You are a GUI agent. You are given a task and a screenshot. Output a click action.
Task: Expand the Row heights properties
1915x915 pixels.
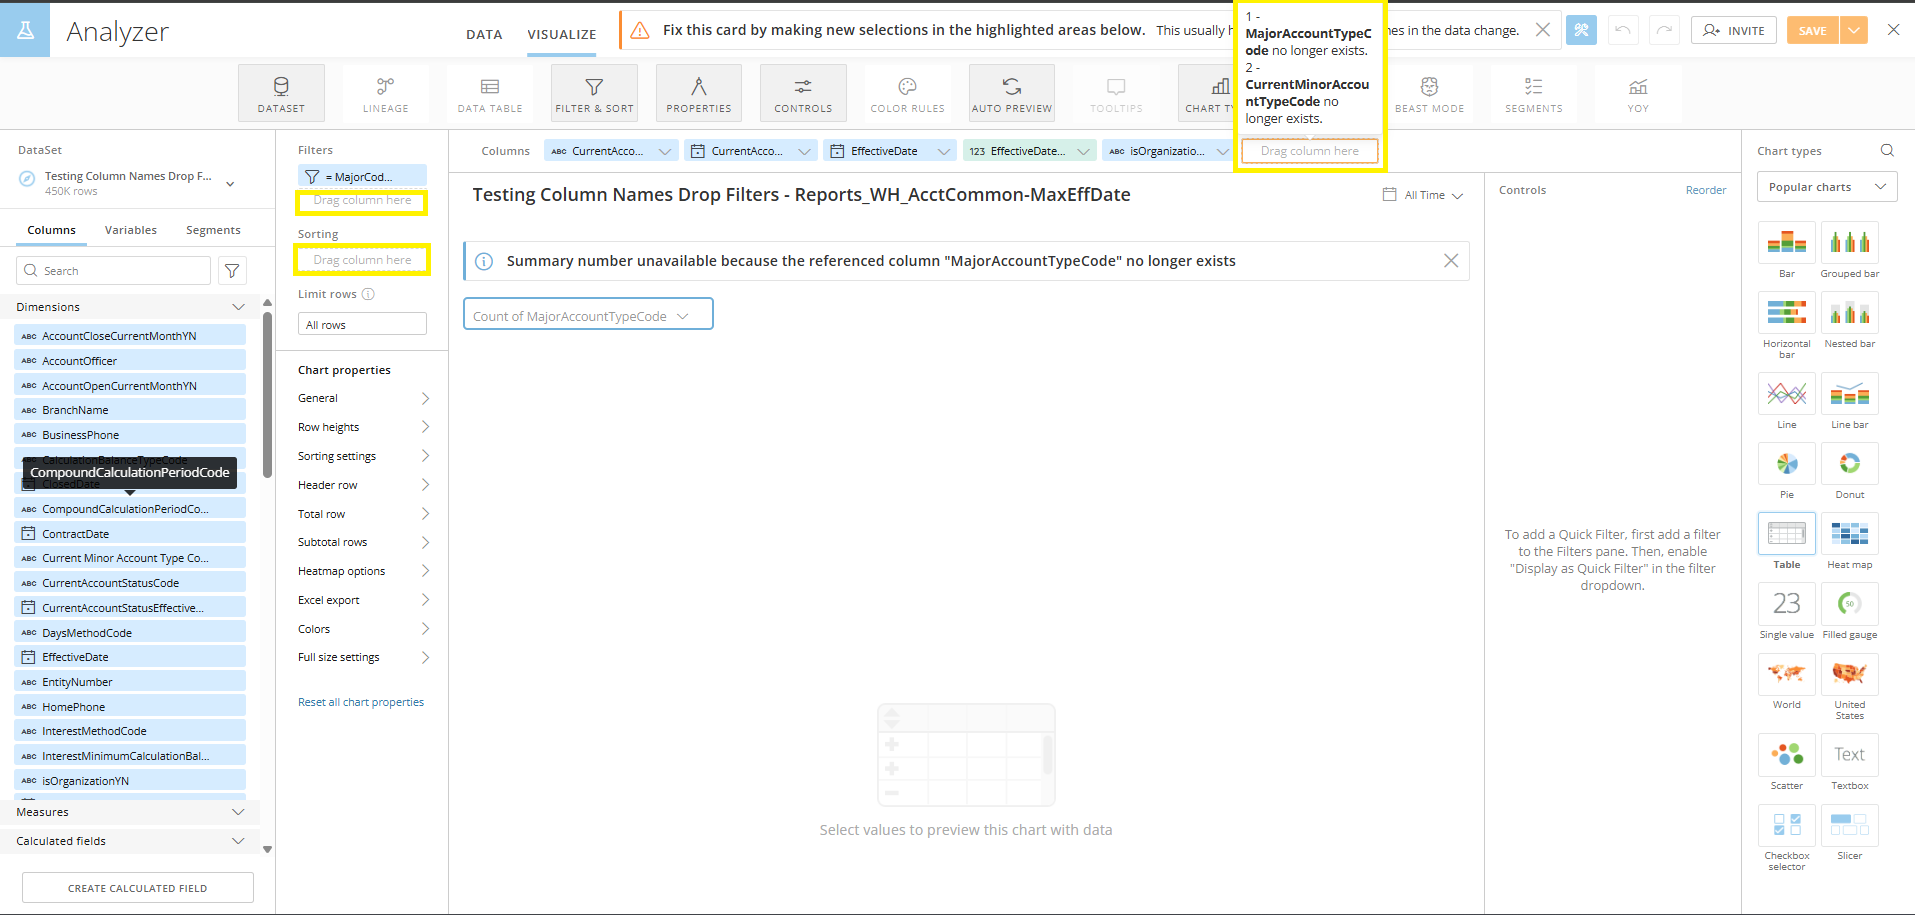363,427
